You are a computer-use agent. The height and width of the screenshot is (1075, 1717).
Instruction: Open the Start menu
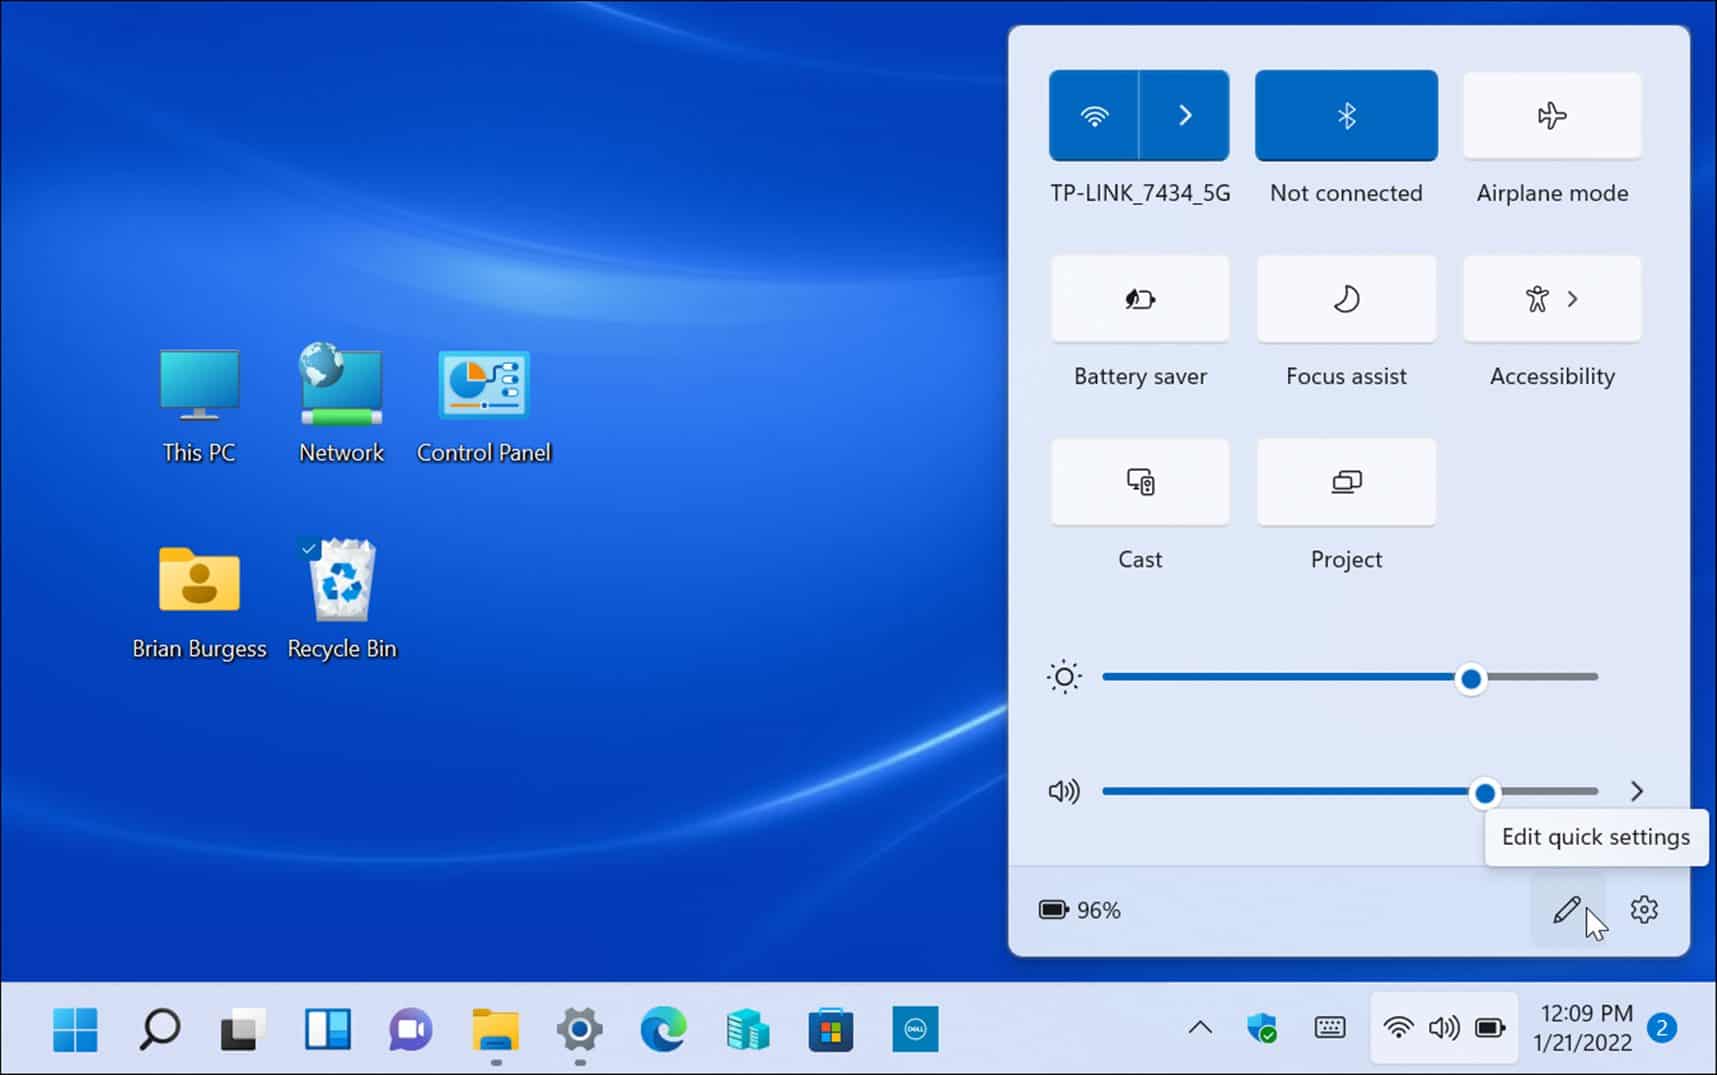click(x=74, y=1027)
